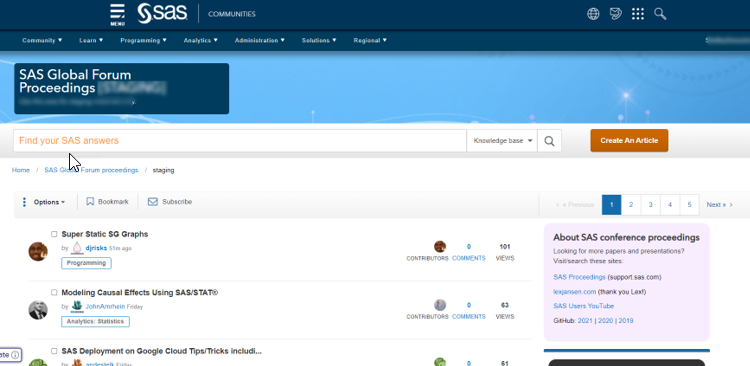Open JohnAmrhein author avatar photo
The height and width of the screenshot is (366, 750).
click(38, 310)
